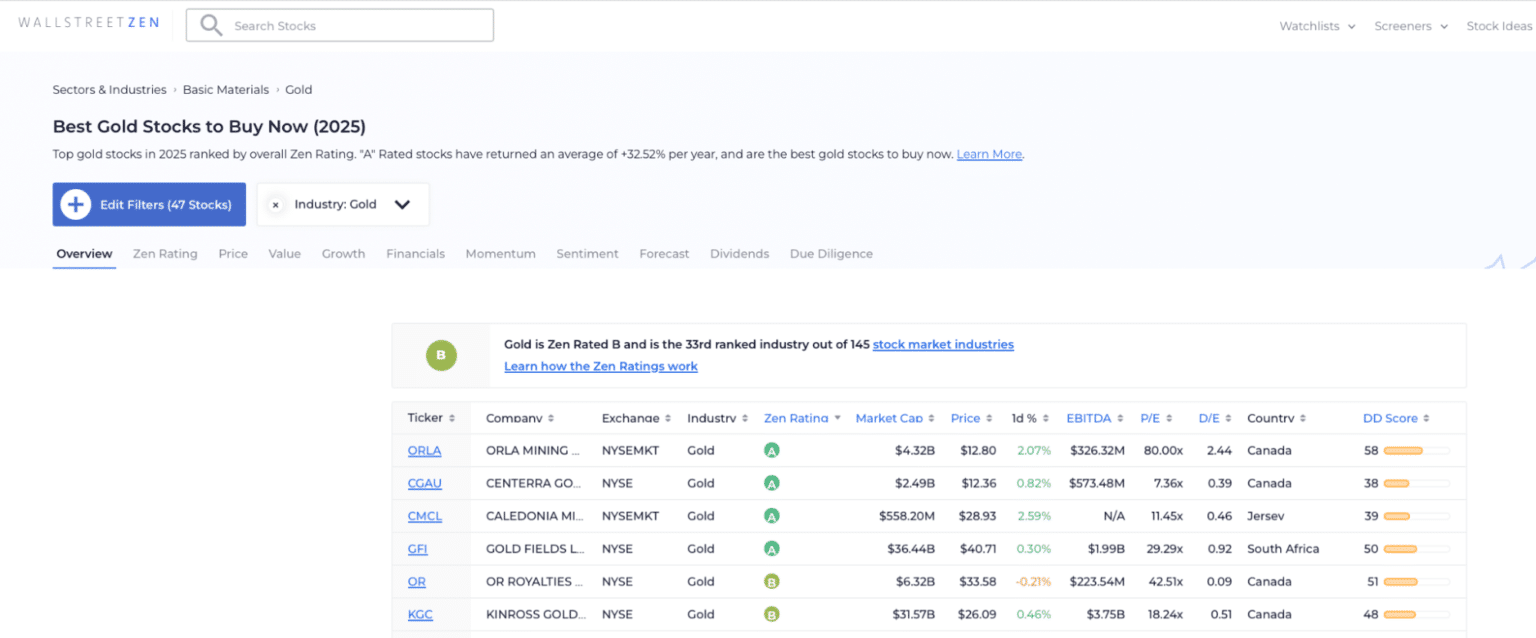
Task: Switch to the Momentum tab
Action: [500, 254]
